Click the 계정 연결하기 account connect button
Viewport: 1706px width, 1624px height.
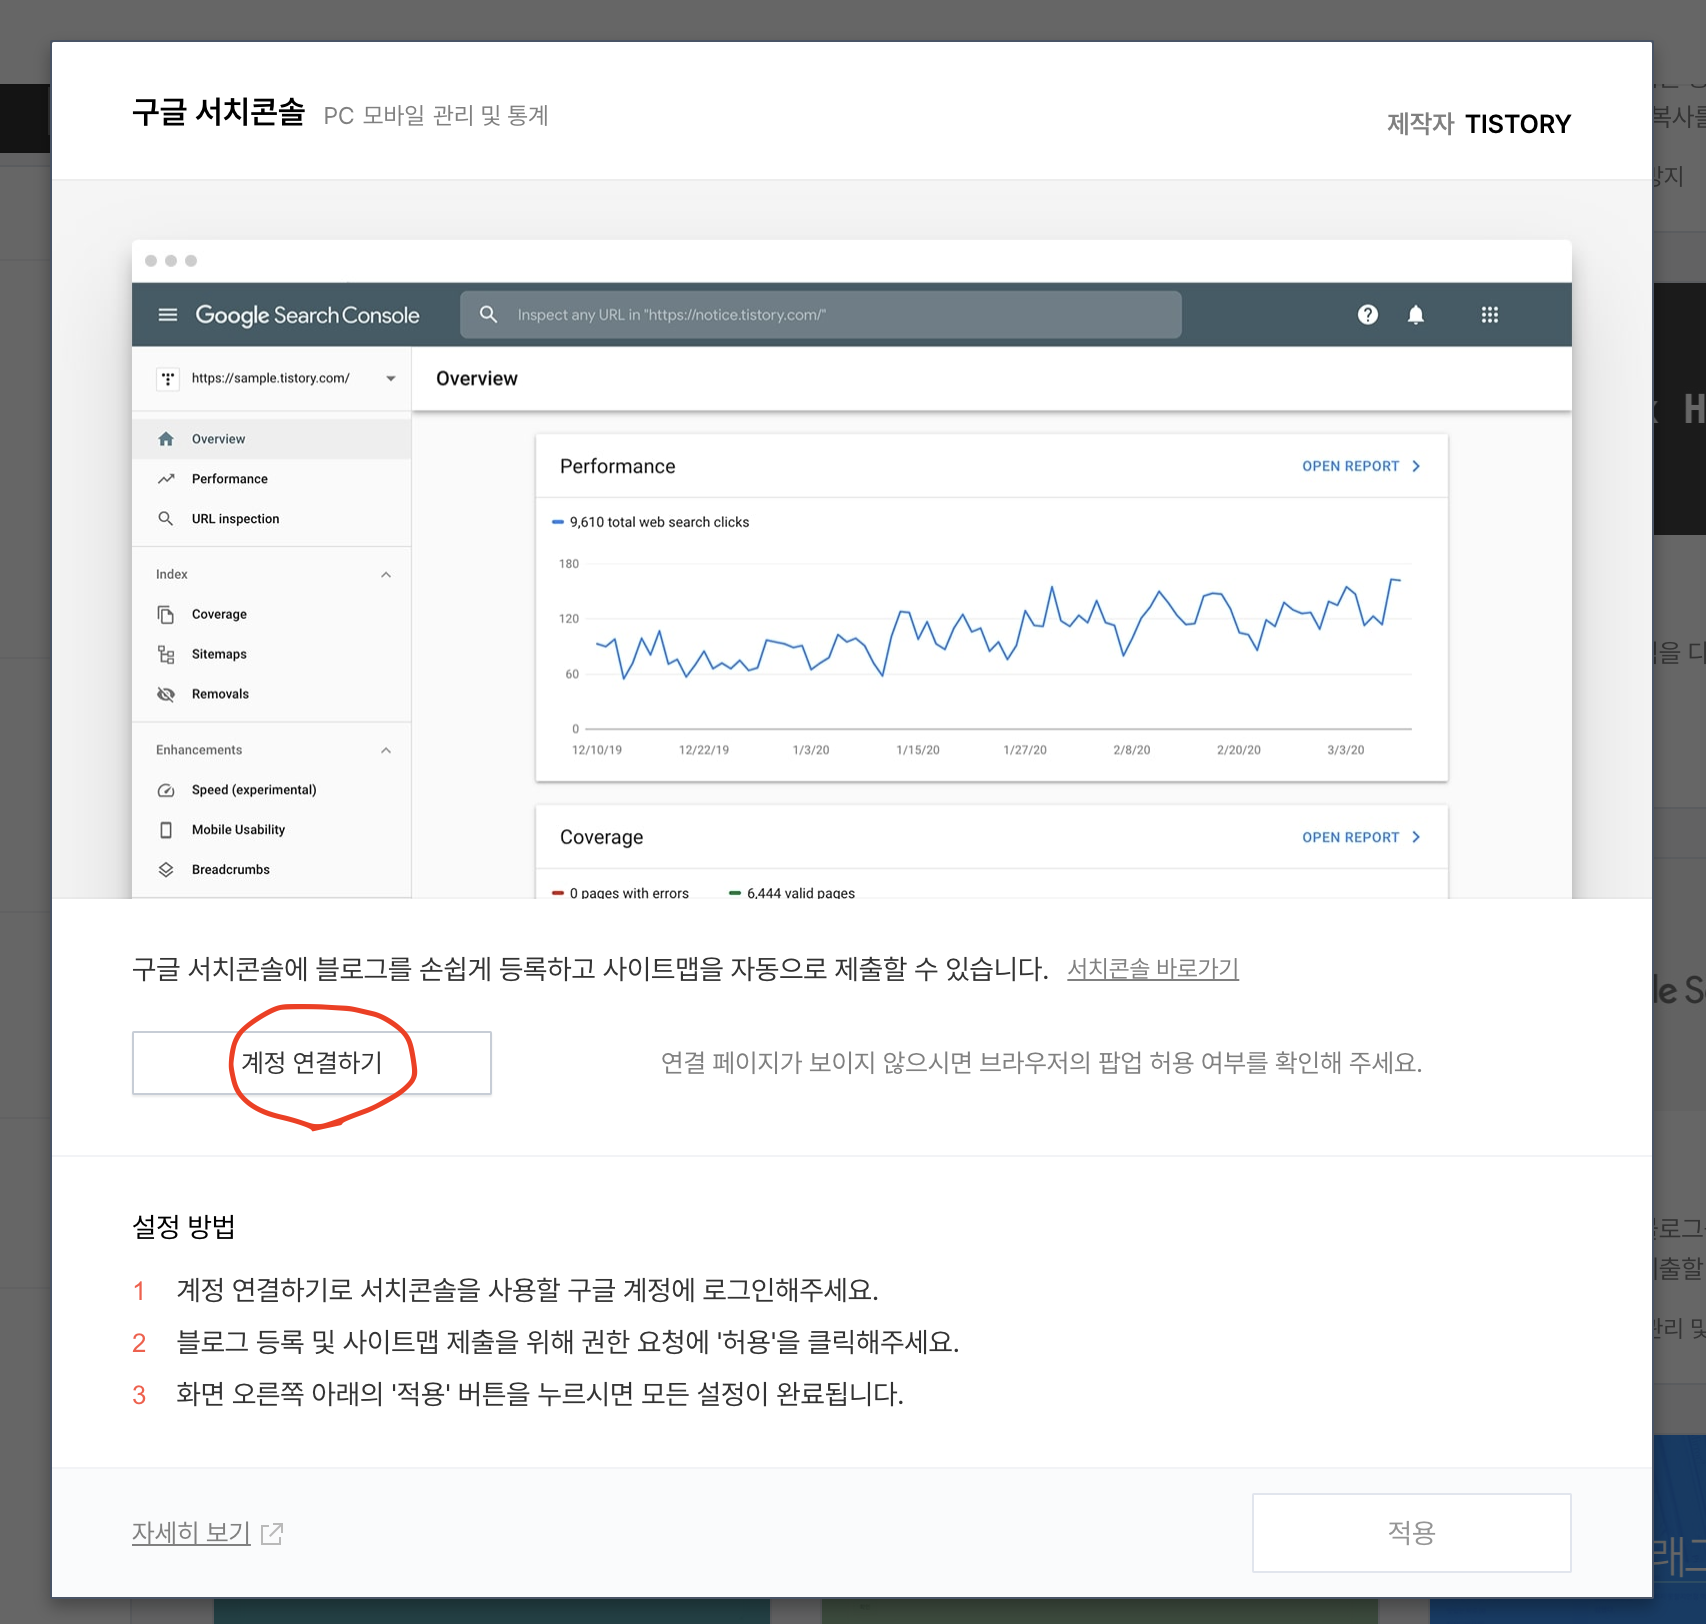point(311,1062)
